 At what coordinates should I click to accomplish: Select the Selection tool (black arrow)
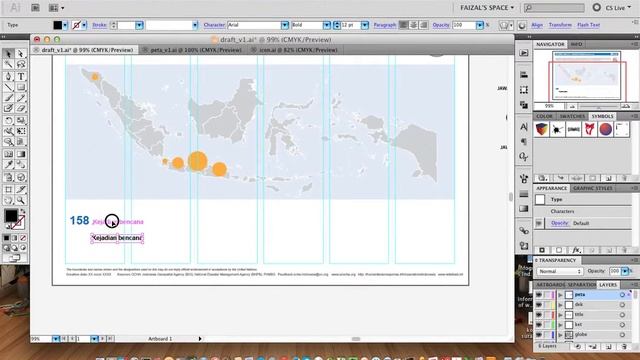[x=8, y=53]
